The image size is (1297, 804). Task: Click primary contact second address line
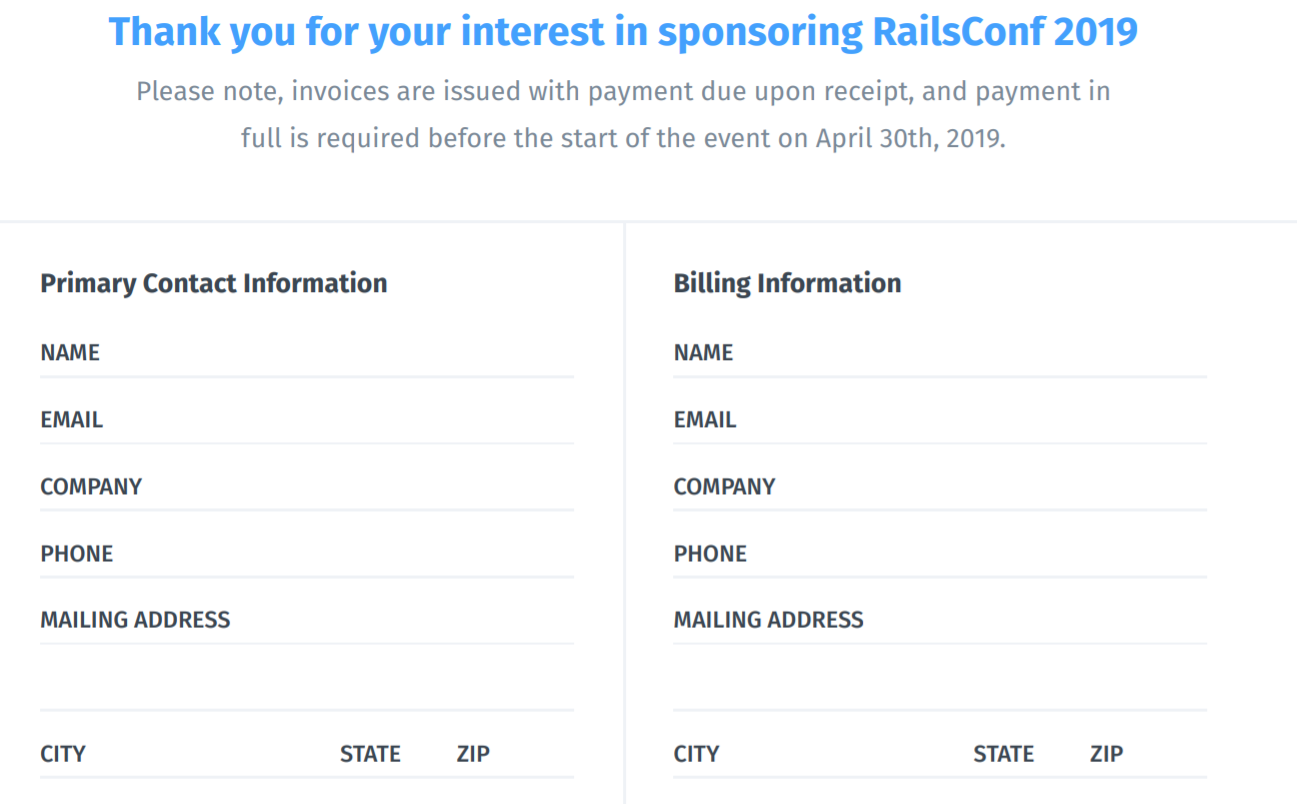pyautogui.click(x=306, y=687)
